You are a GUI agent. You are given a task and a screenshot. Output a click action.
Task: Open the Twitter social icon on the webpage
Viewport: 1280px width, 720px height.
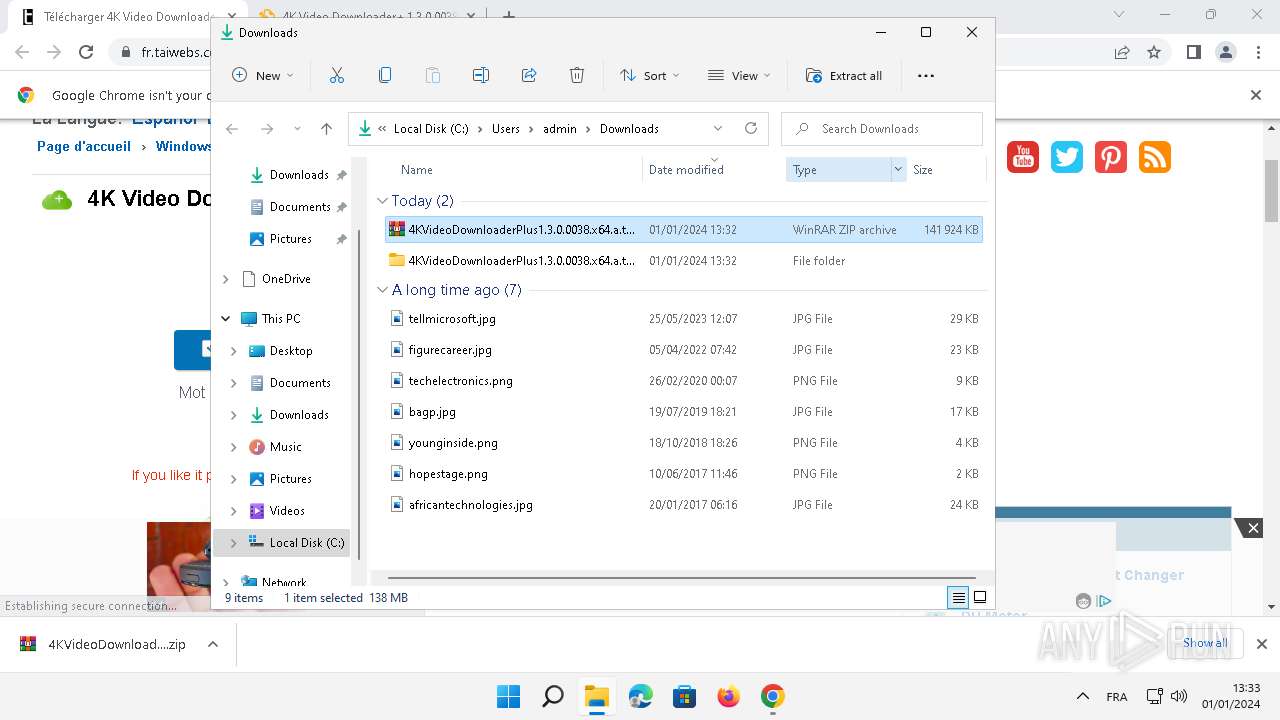pos(1067,157)
